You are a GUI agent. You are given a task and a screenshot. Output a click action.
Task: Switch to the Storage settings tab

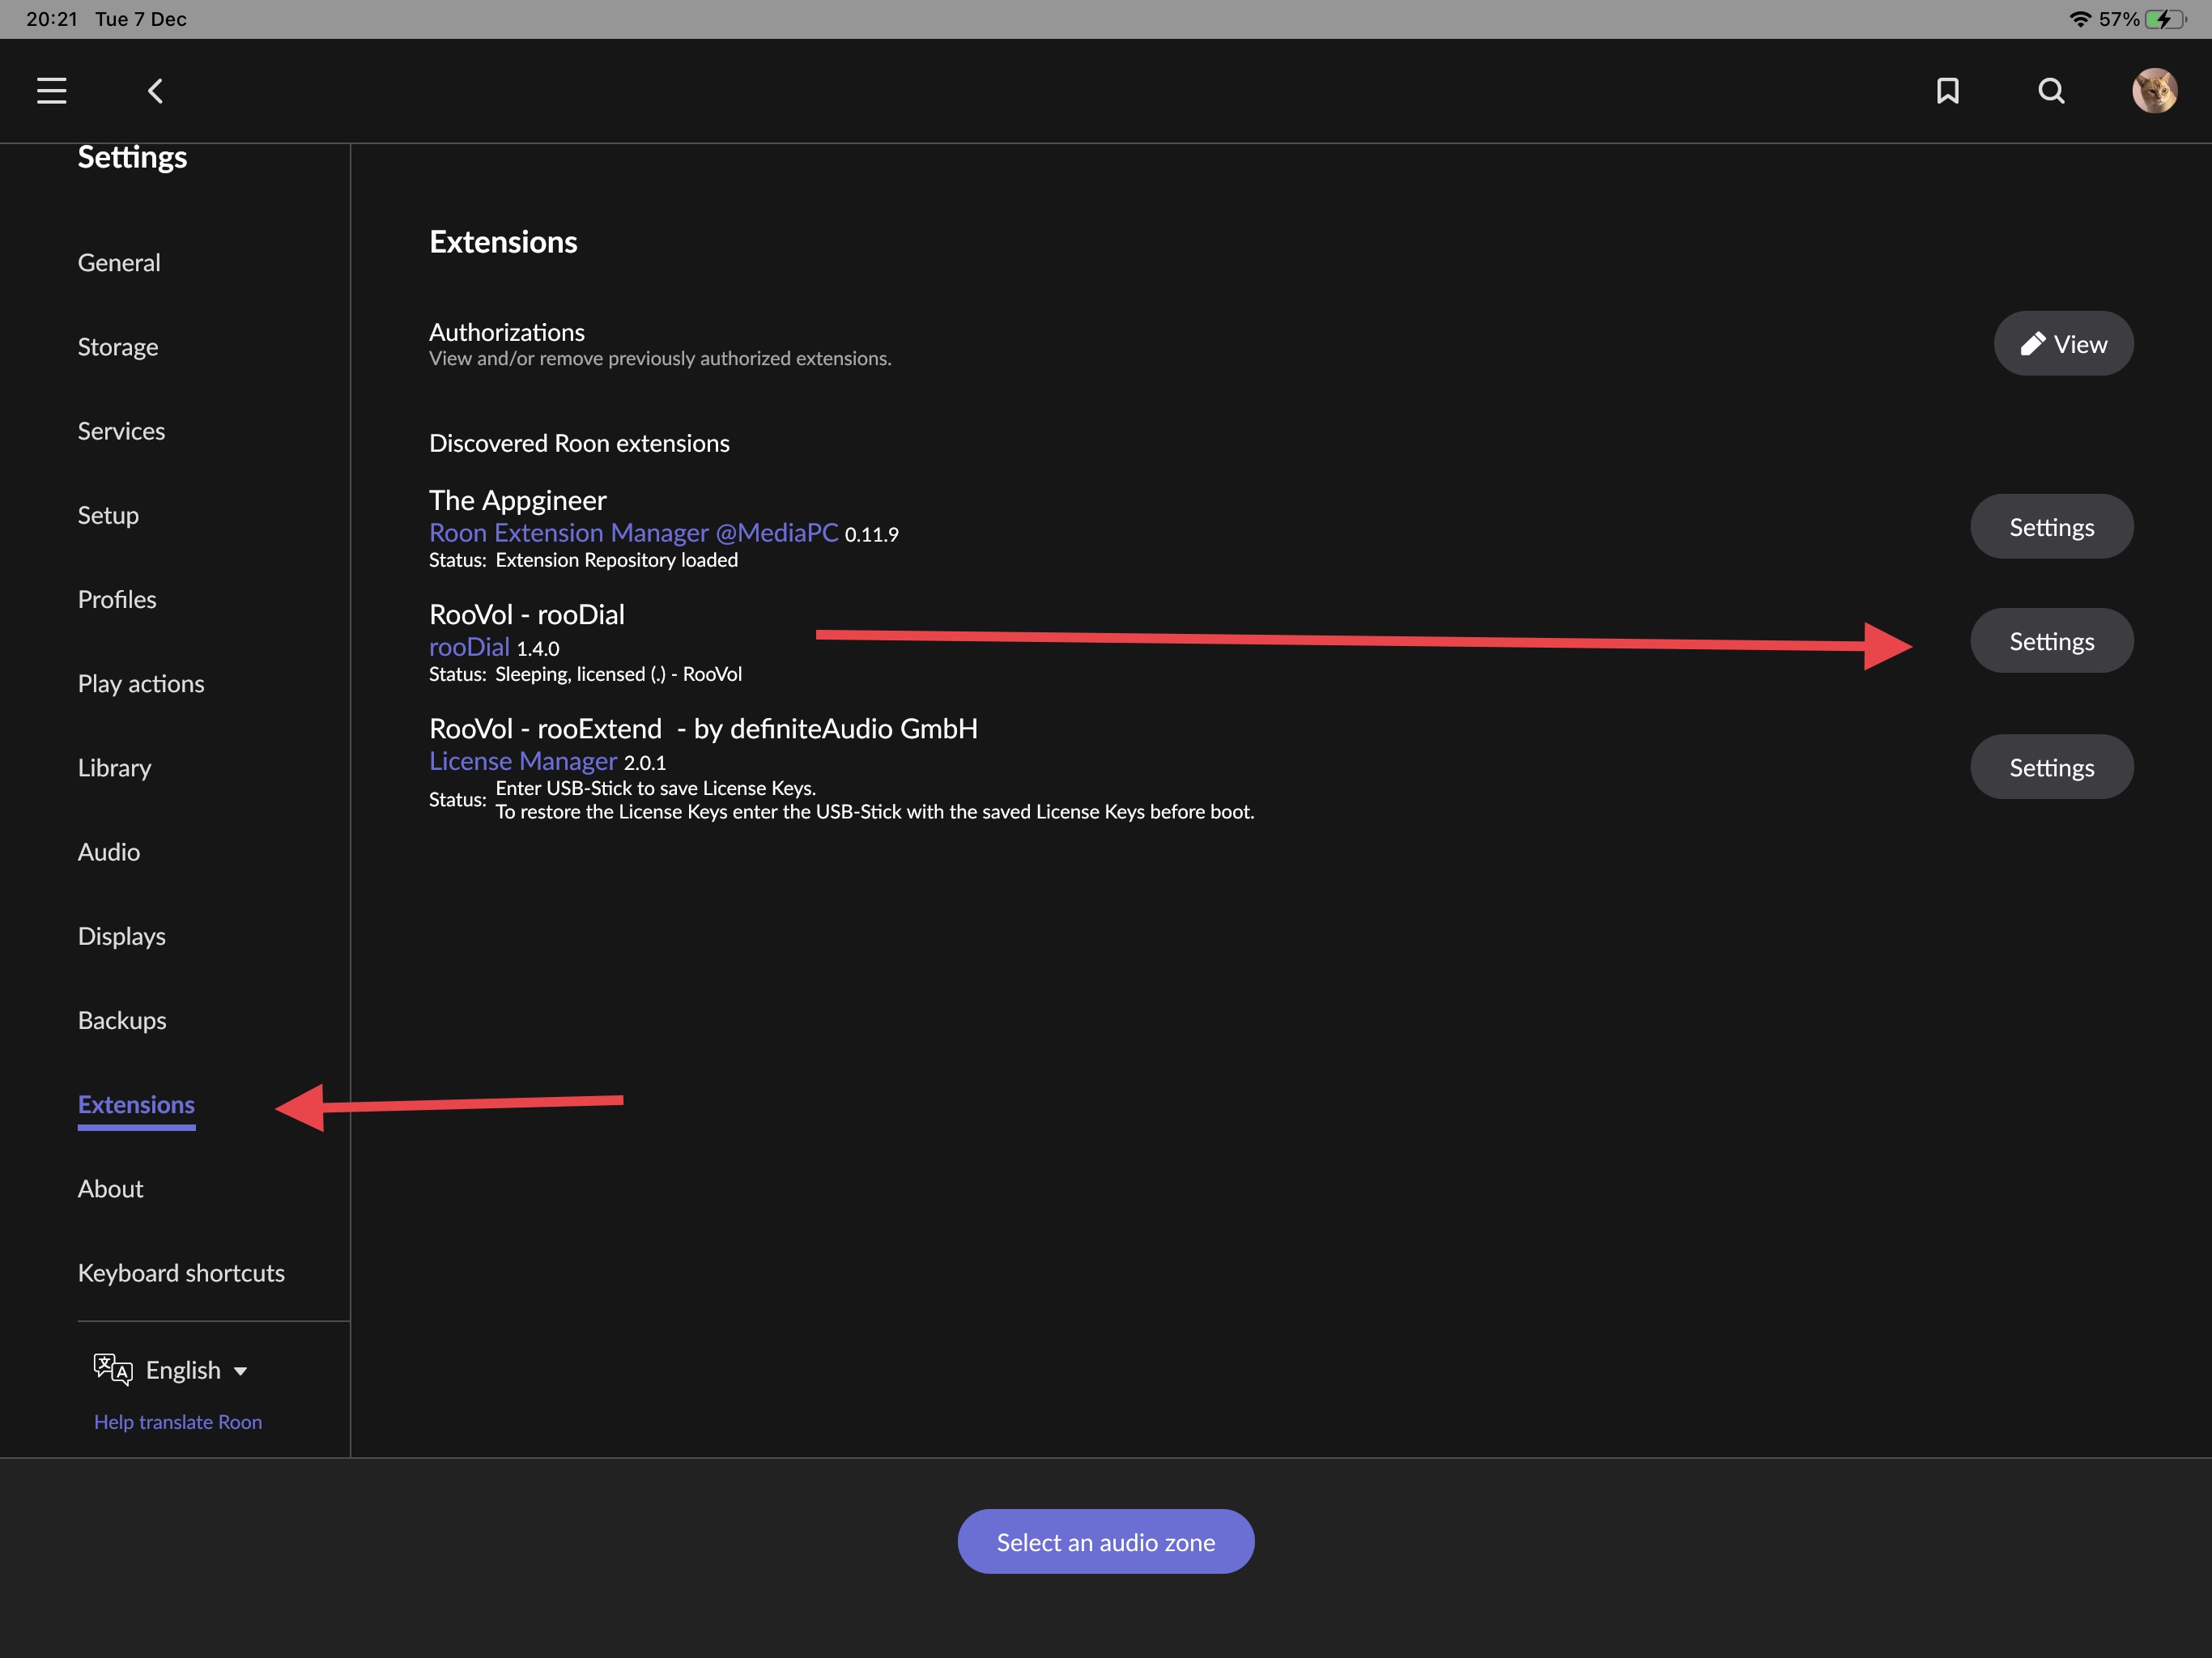coord(118,346)
